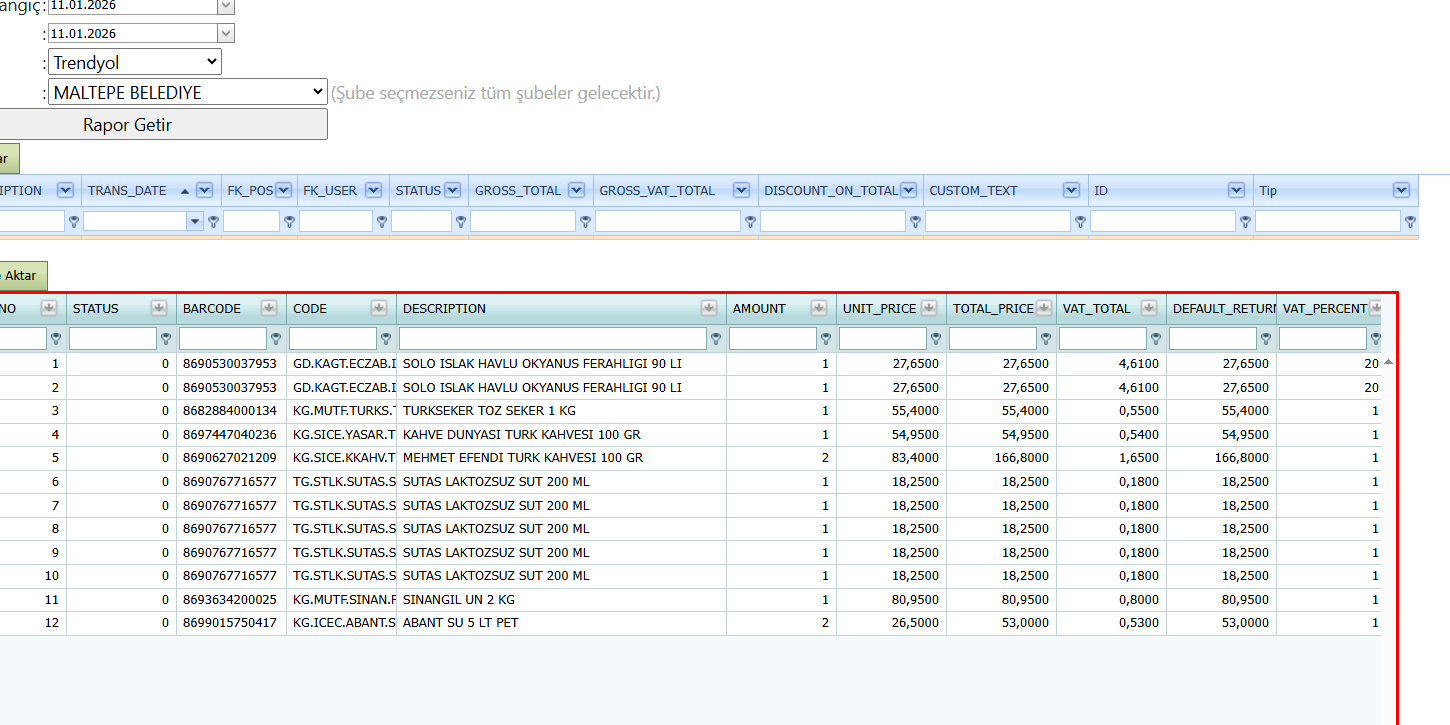This screenshot has height=725, width=1450.
Task: Click filter text box under CUSTOM_TEXT header
Action: [998, 222]
